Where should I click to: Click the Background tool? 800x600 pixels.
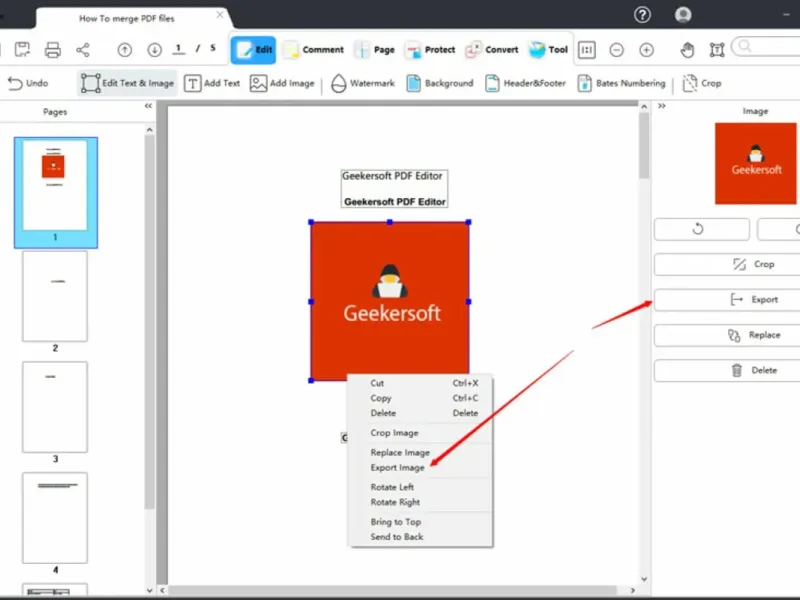click(440, 83)
